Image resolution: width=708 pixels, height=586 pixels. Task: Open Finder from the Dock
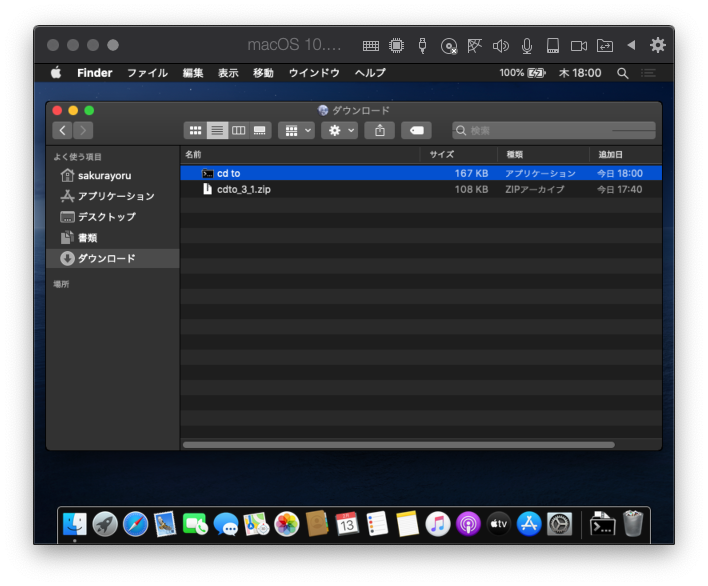tap(75, 524)
